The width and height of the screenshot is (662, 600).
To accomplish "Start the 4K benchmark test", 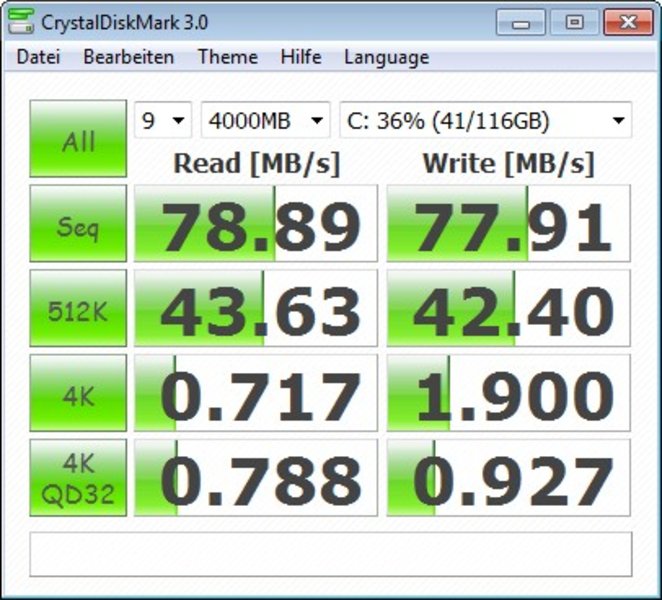I will [x=78, y=393].
